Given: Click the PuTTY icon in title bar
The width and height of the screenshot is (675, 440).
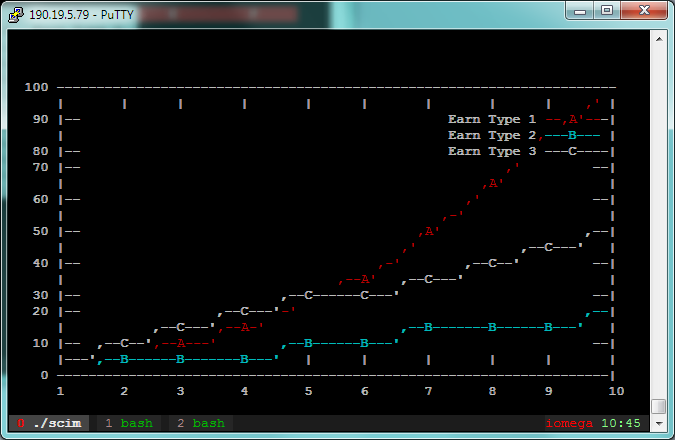Looking at the screenshot, I should (15, 15).
